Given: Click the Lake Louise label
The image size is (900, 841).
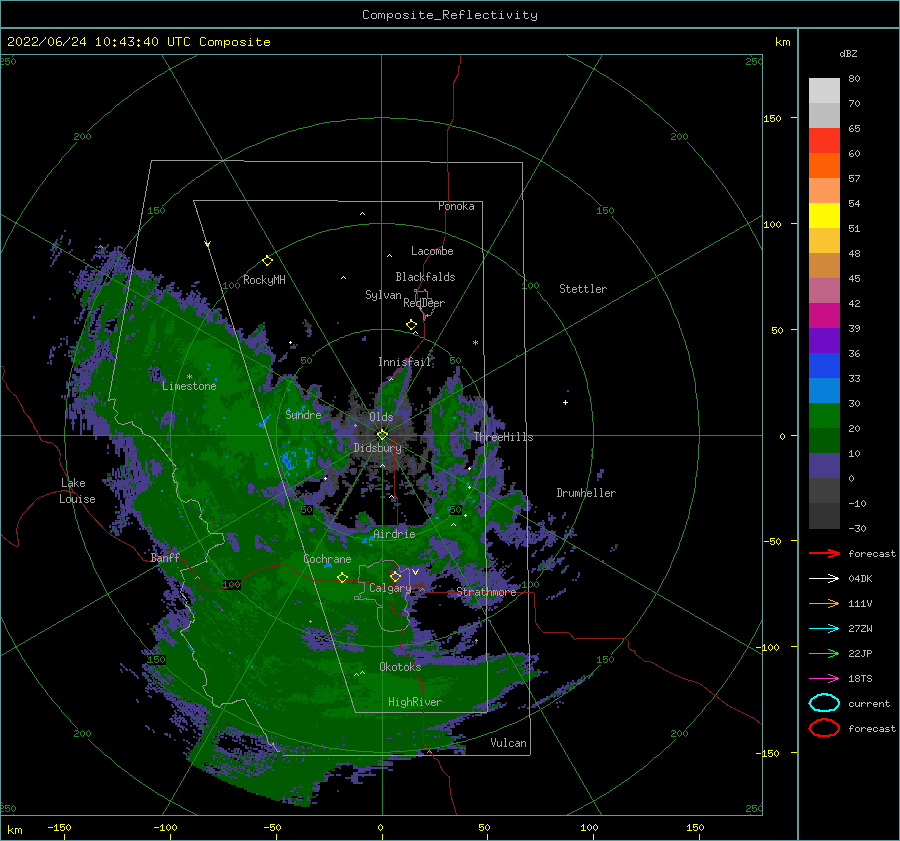Looking at the screenshot, I should [77, 491].
